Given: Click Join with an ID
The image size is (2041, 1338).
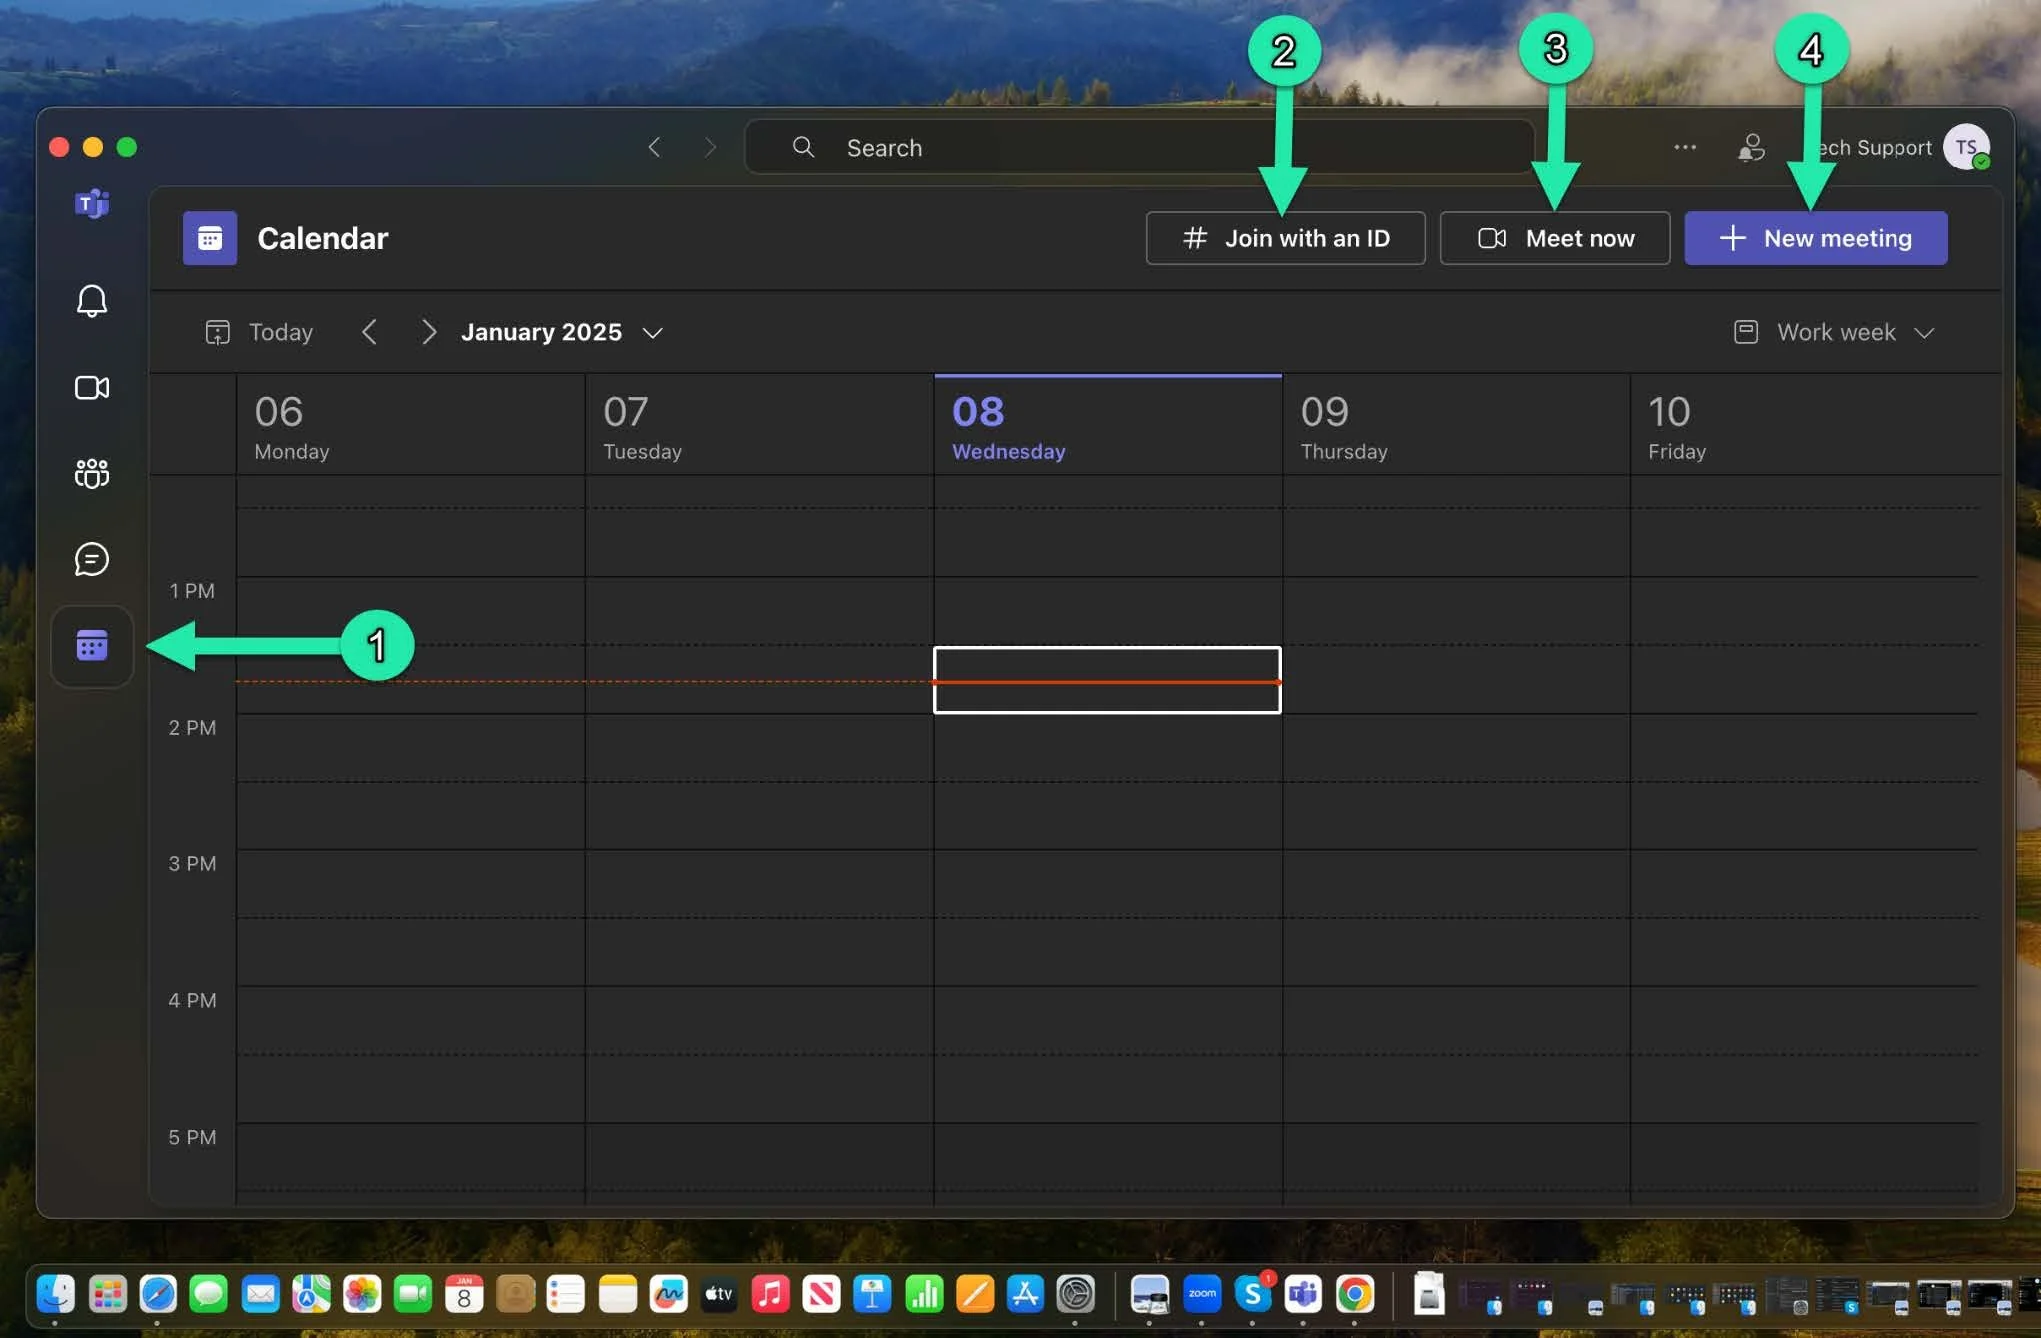Looking at the screenshot, I should tap(1285, 238).
